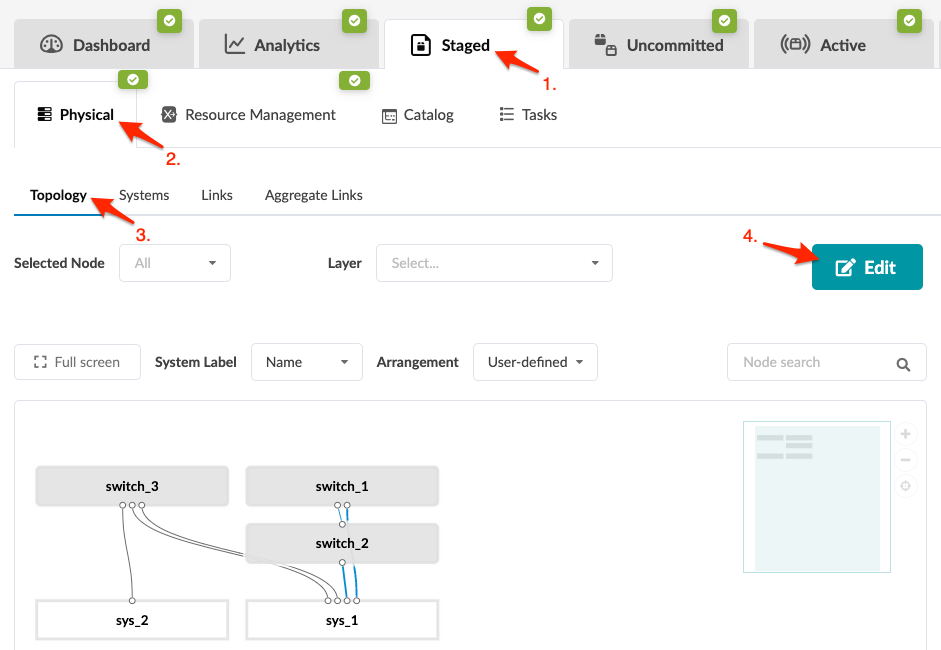This screenshot has width=941, height=650.
Task: Expand the Layer select dropdown
Action: tap(494, 263)
